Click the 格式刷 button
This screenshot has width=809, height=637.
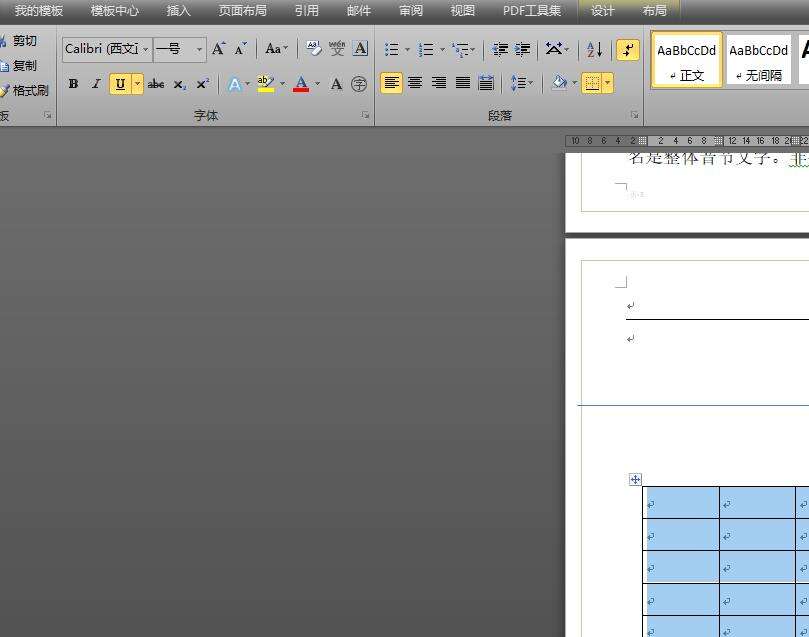(24, 90)
